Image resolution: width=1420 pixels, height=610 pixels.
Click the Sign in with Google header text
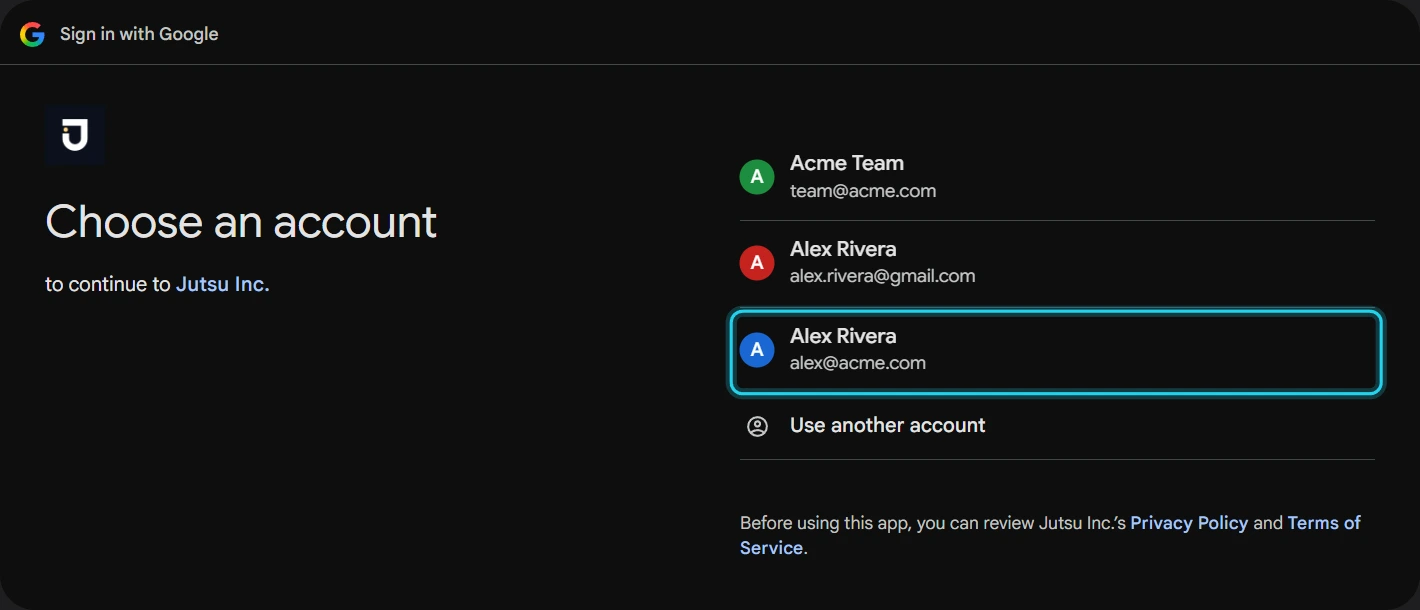coord(139,34)
